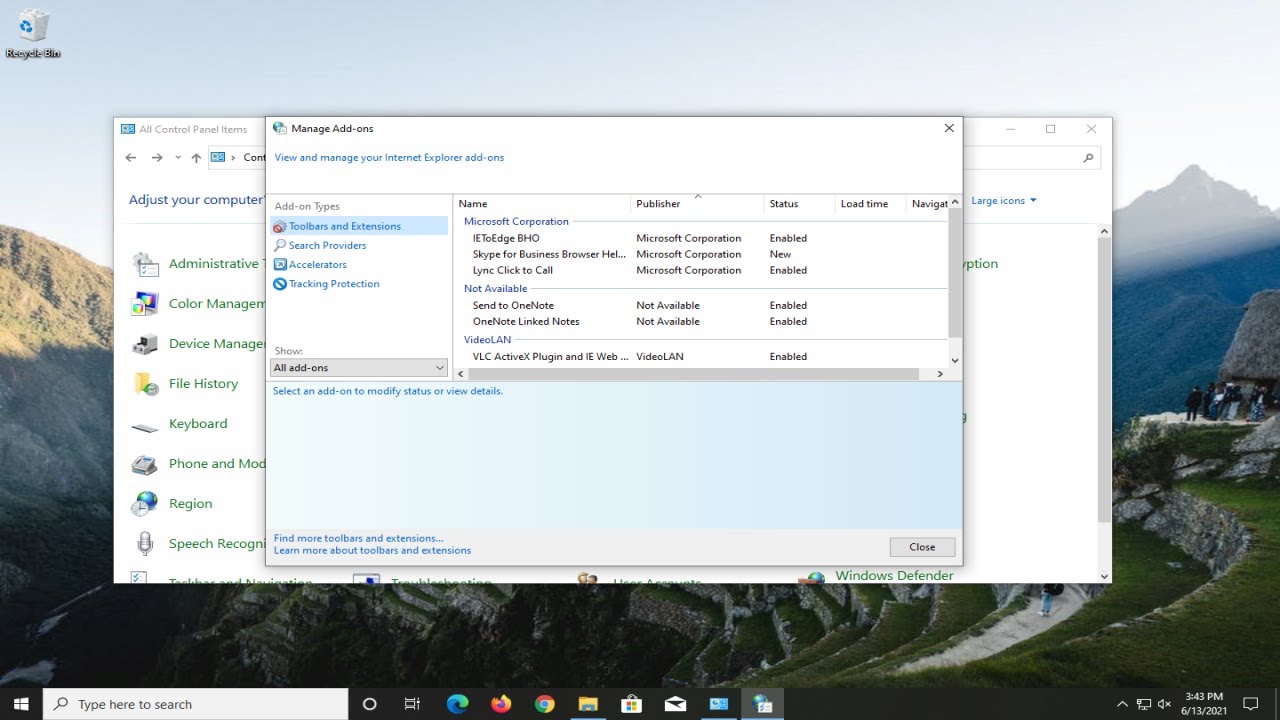
Task: Select the IEToEdge BHO add-on row
Action: (x=506, y=238)
